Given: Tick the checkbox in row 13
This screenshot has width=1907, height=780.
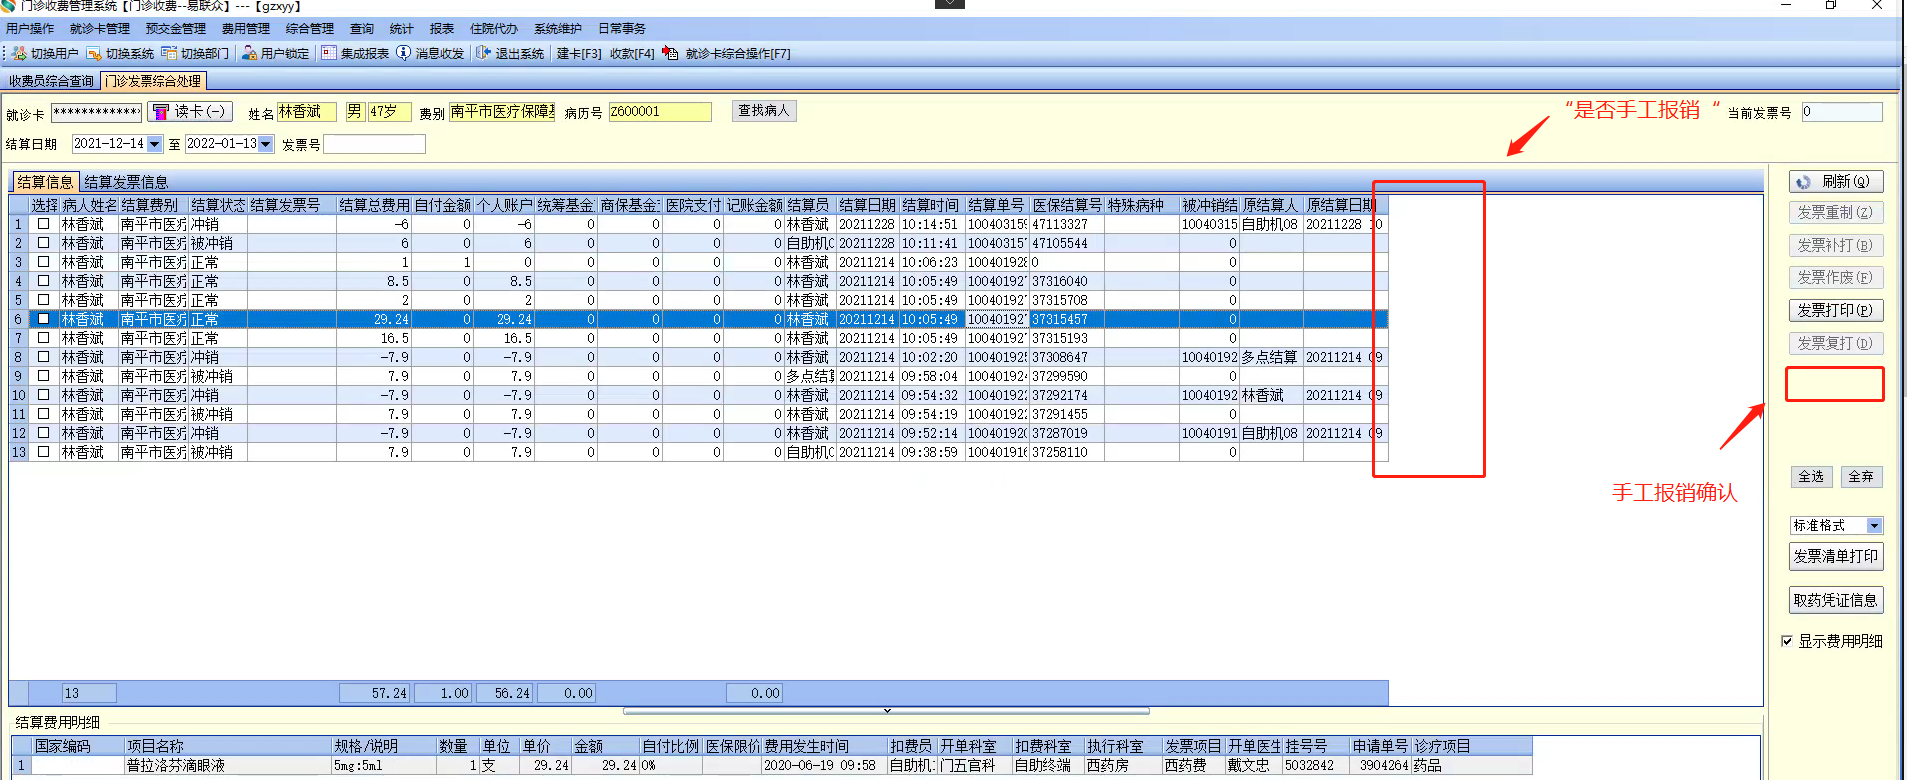Looking at the screenshot, I should [44, 452].
